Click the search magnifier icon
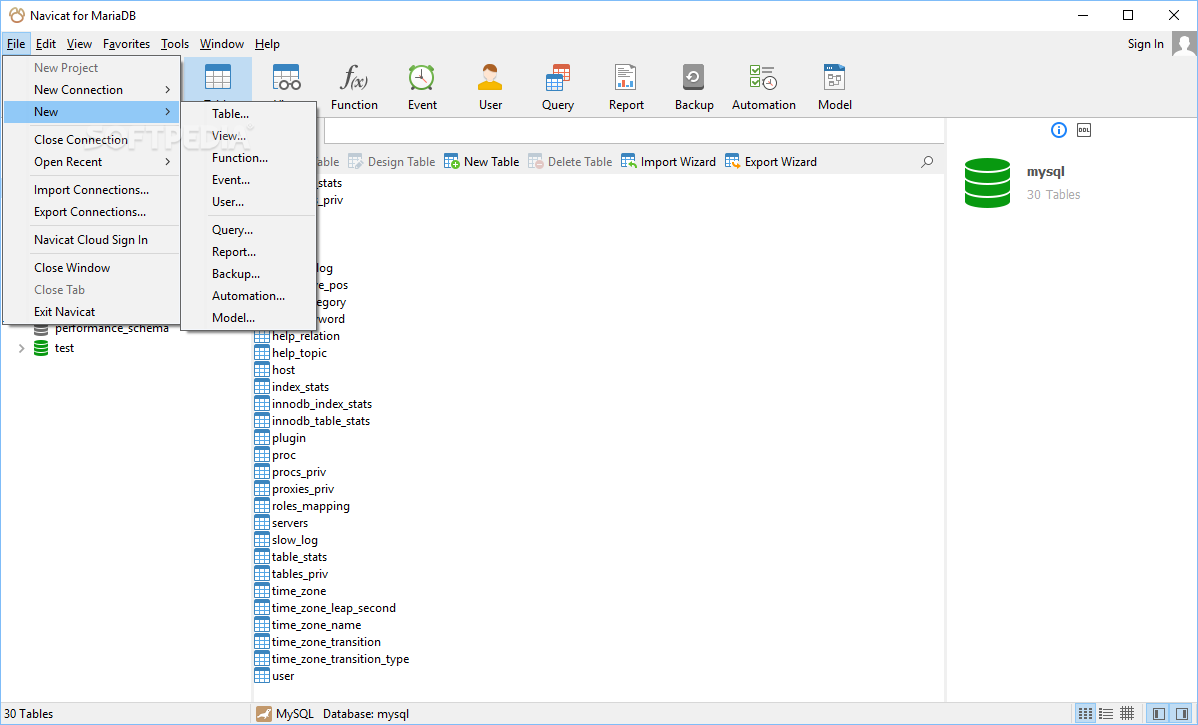 (x=927, y=162)
